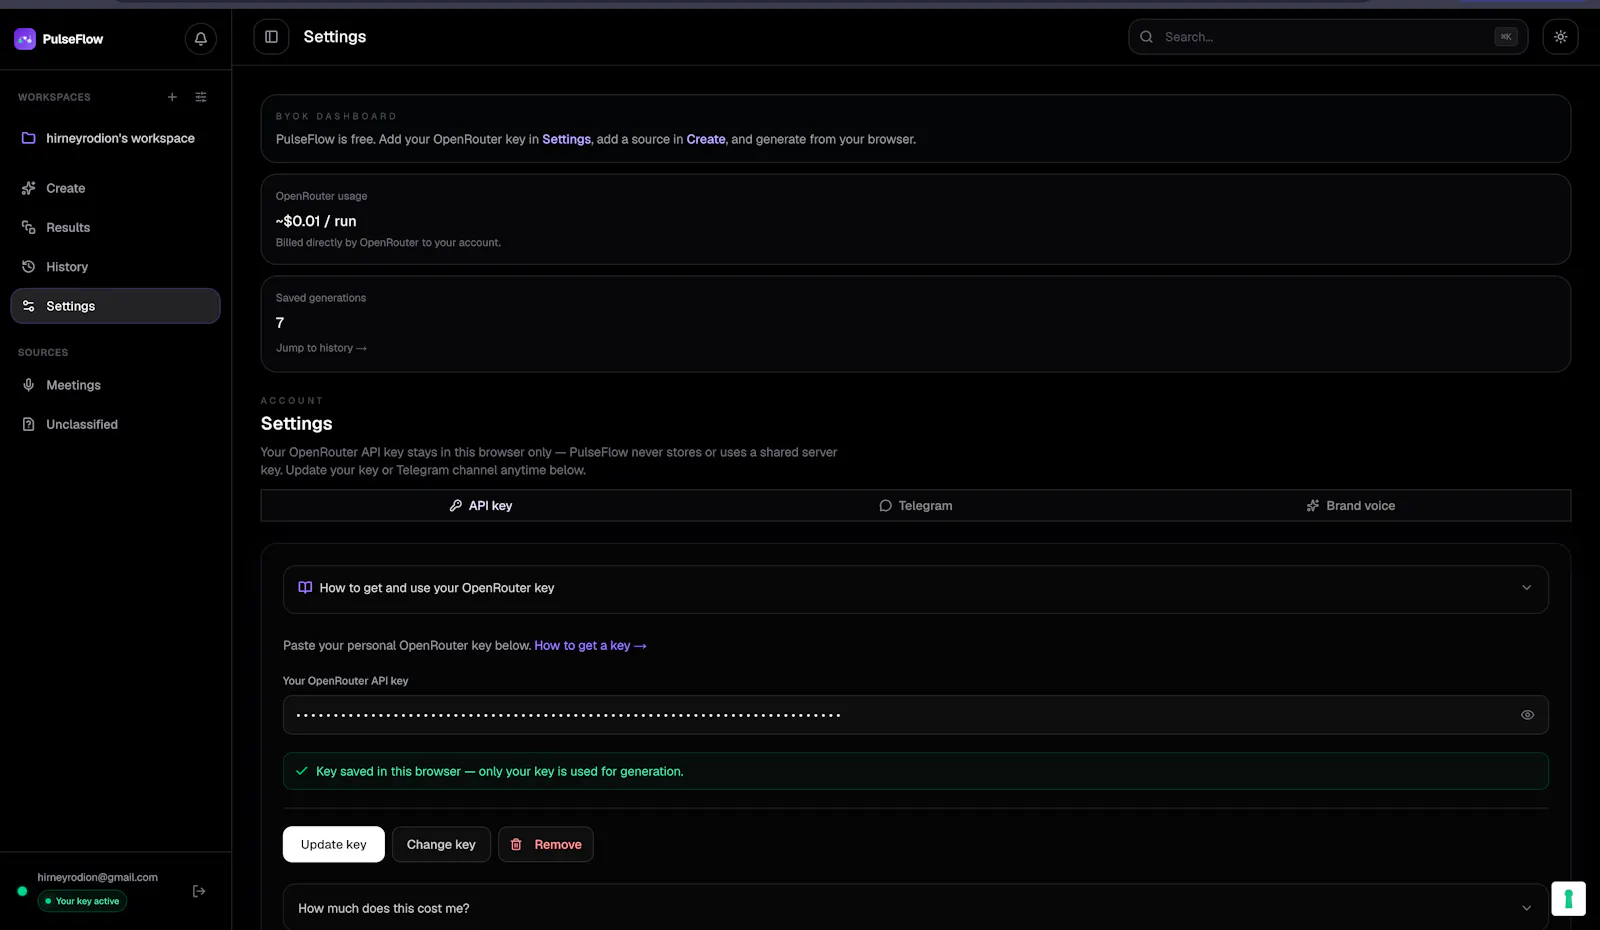Open Unclassified source
This screenshot has height=930, width=1600.
coord(115,425)
